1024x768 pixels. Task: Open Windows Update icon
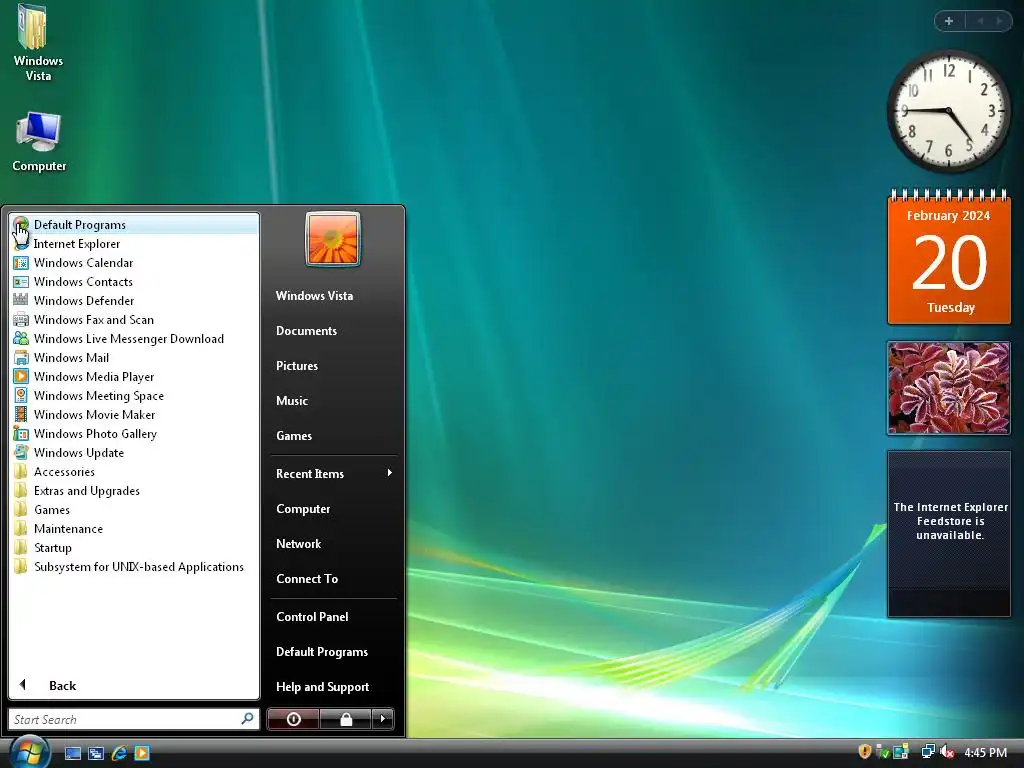point(21,453)
